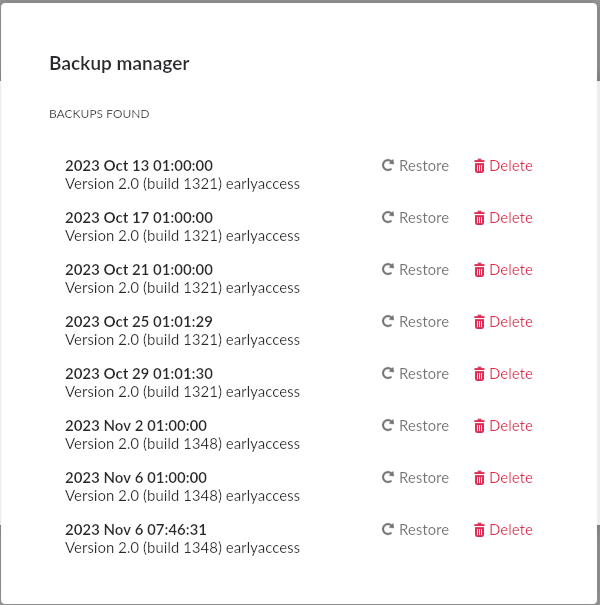Click restore arrow icon for Nov 2 backup
This screenshot has height=605, width=600.
pos(388,426)
